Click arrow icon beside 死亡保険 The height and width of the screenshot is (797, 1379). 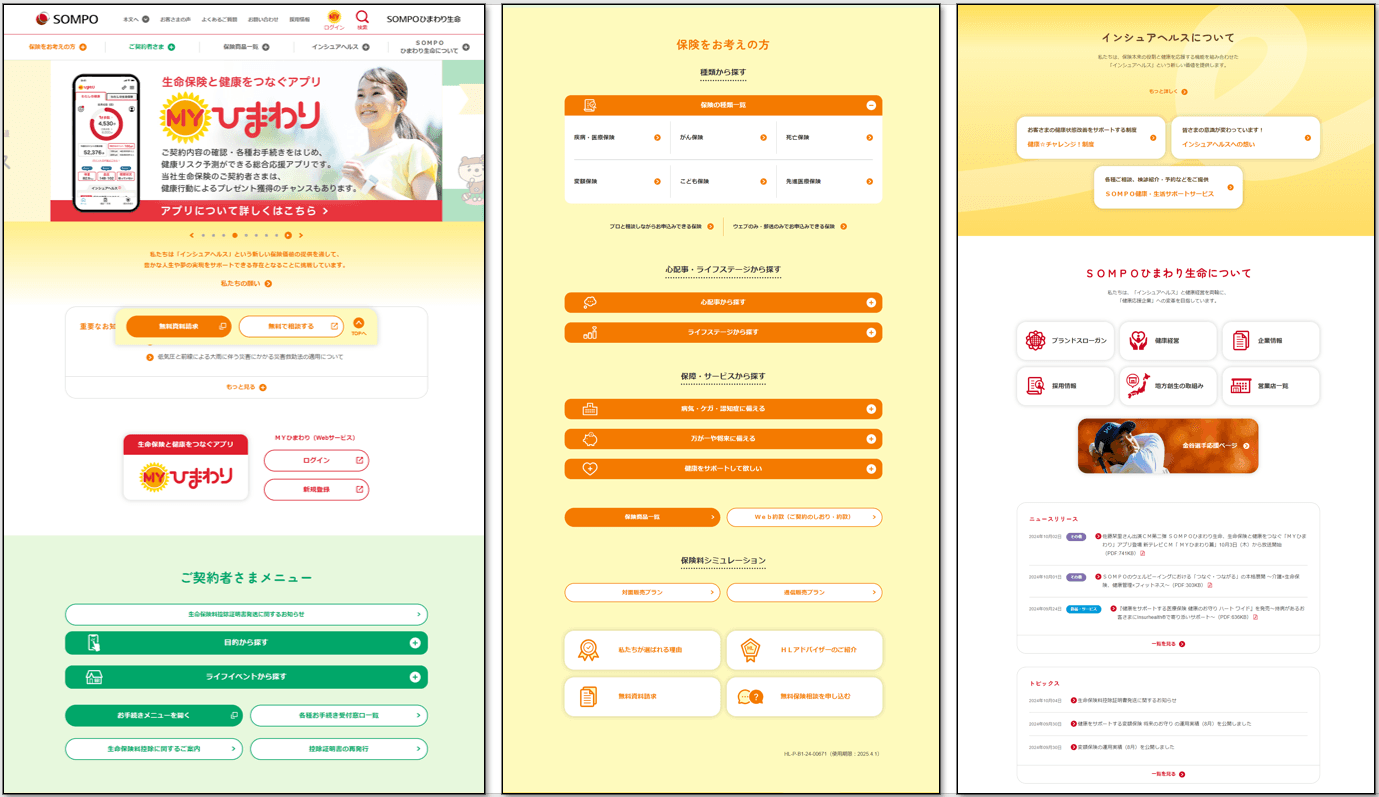coord(869,138)
